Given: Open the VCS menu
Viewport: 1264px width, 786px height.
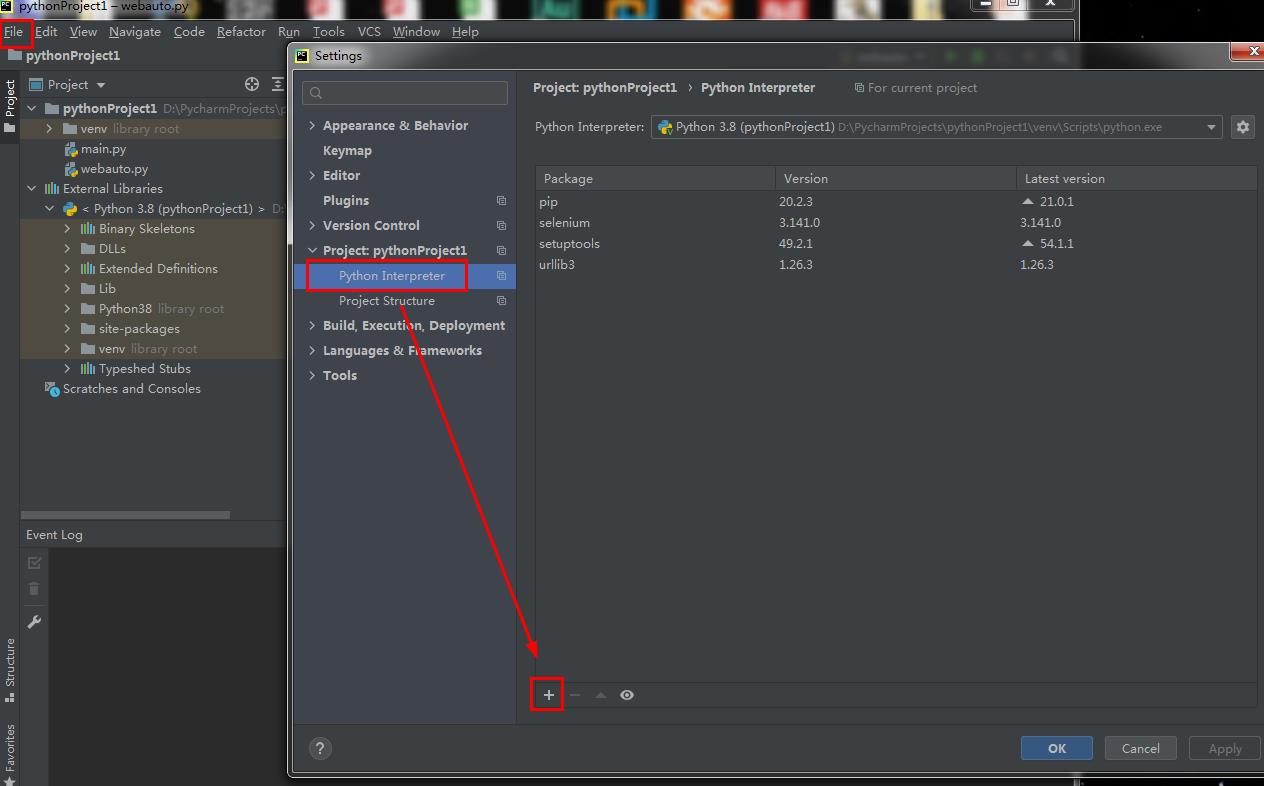Looking at the screenshot, I should pos(369,31).
